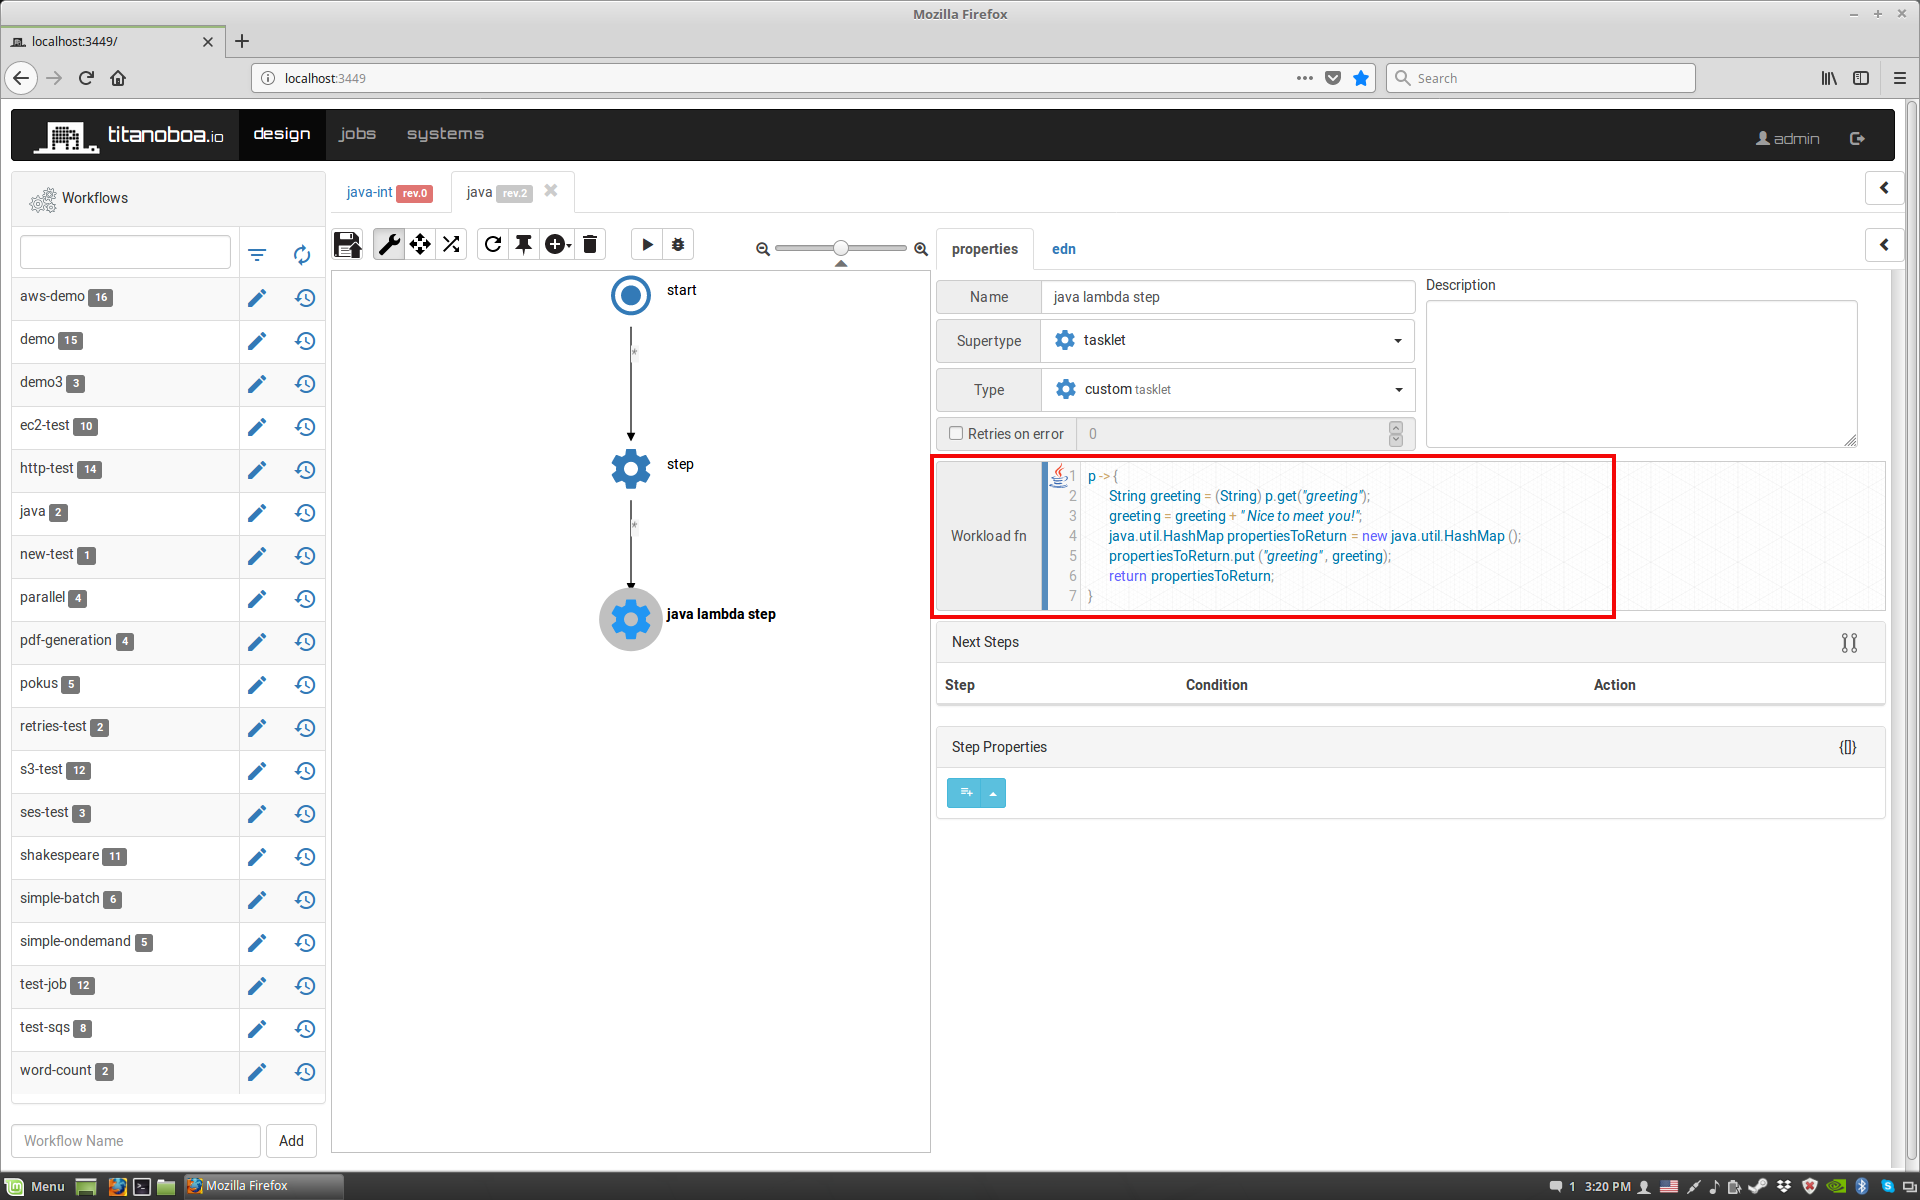Open the Supertype tasklet dropdown
1920x1200 pixels.
[x=1228, y=341]
